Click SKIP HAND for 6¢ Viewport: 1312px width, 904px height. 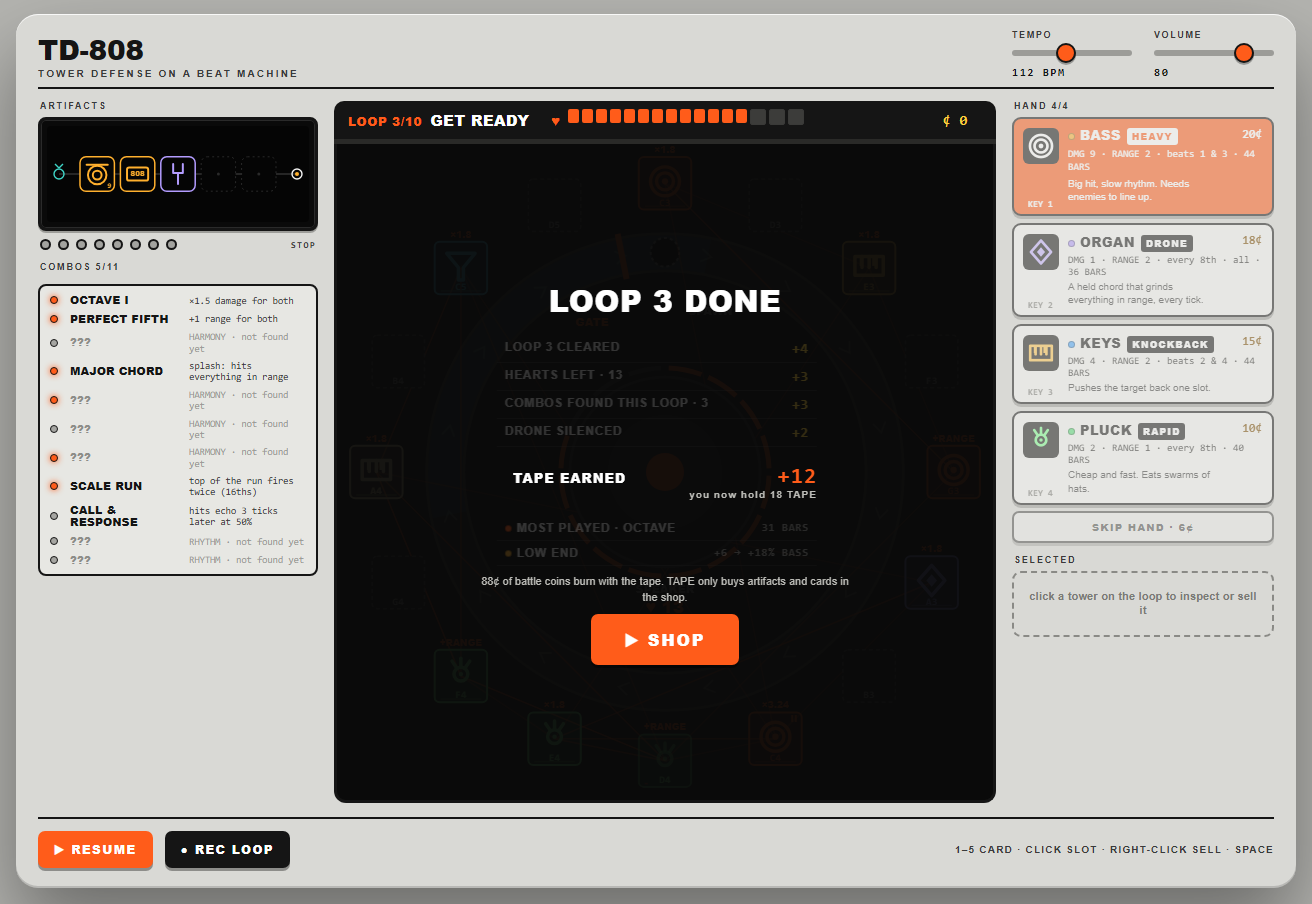pyautogui.click(x=1143, y=527)
